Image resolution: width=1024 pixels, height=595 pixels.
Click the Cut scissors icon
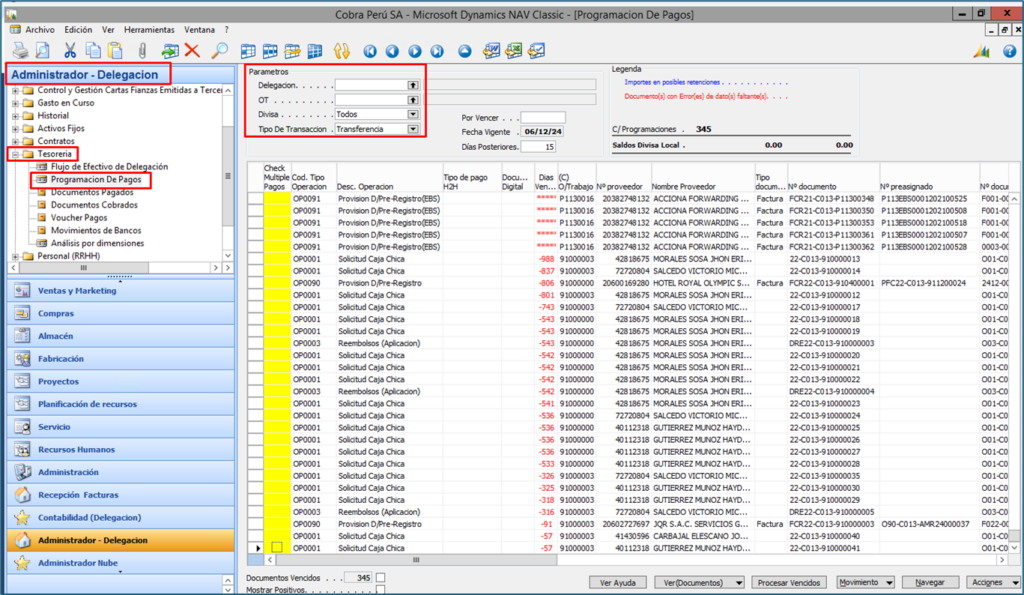70,50
